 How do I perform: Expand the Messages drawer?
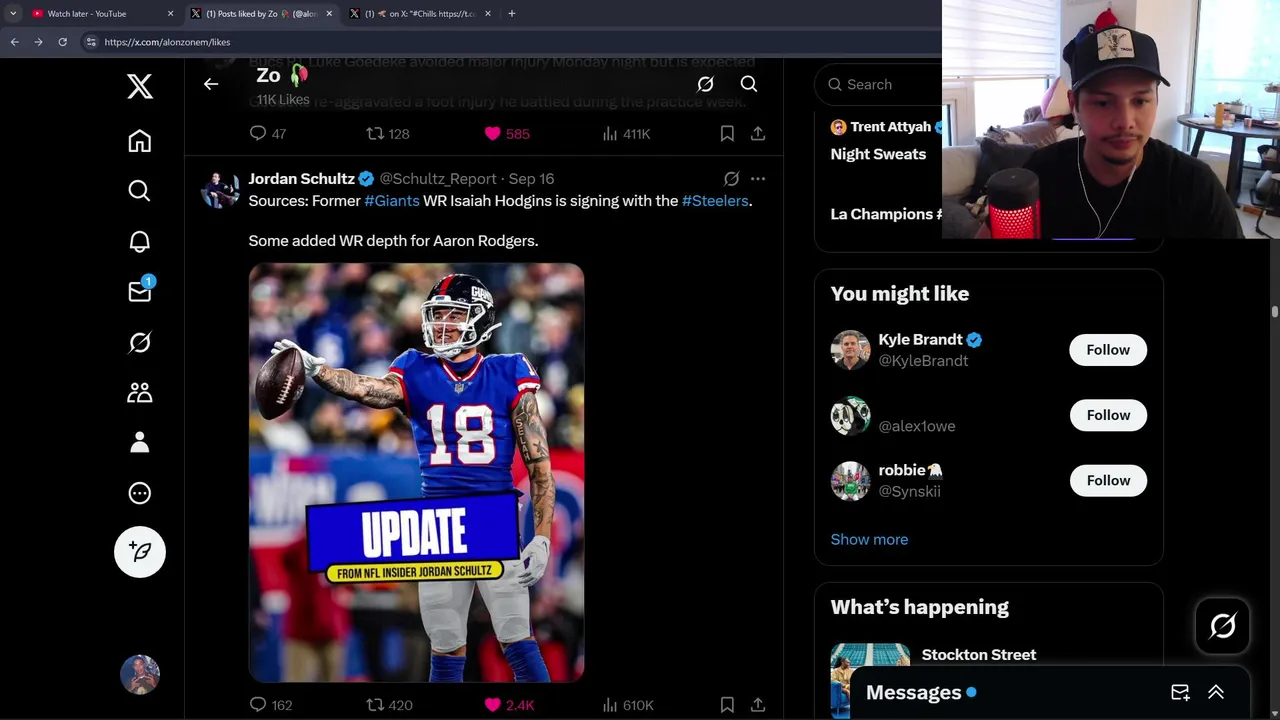(1216, 692)
